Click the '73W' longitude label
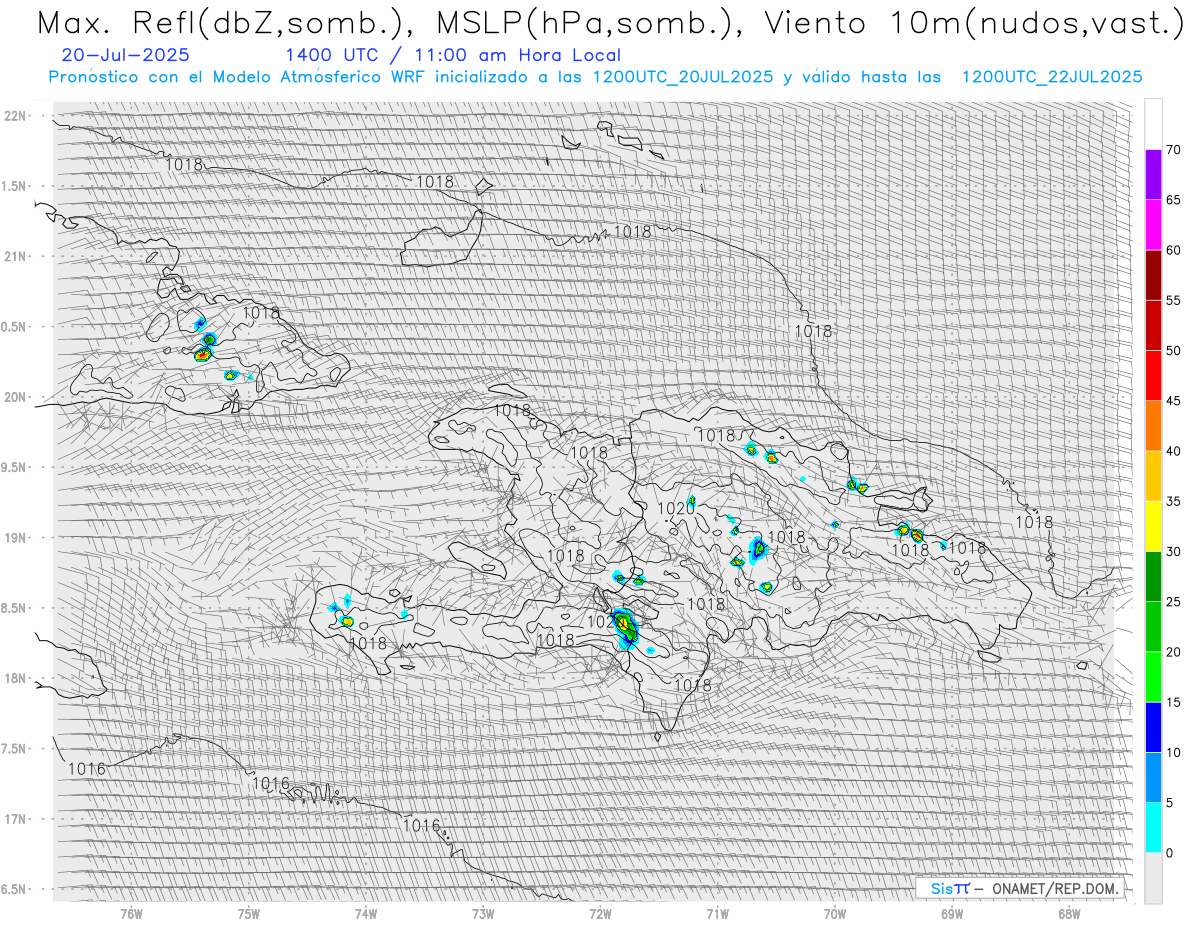1200x927 pixels. [483, 913]
